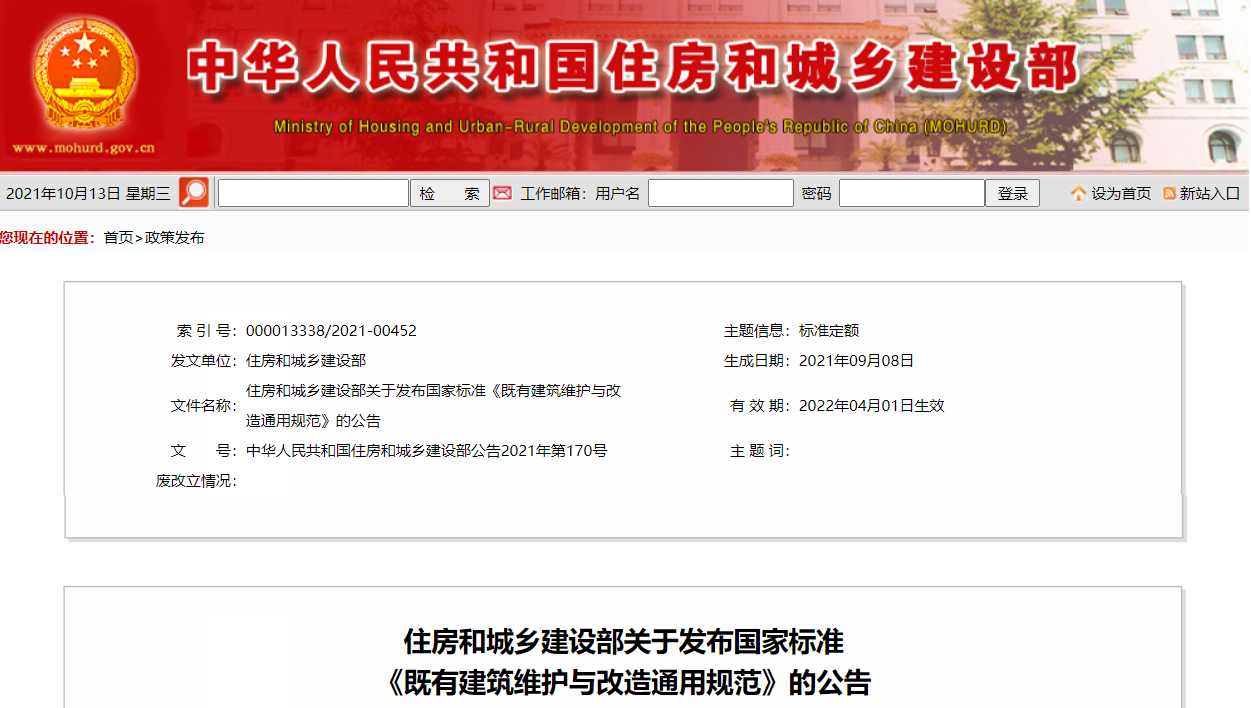Click the orange feed icon beside 新站入口
Image resolution: width=1251 pixels, height=708 pixels.
[1169, 193]
